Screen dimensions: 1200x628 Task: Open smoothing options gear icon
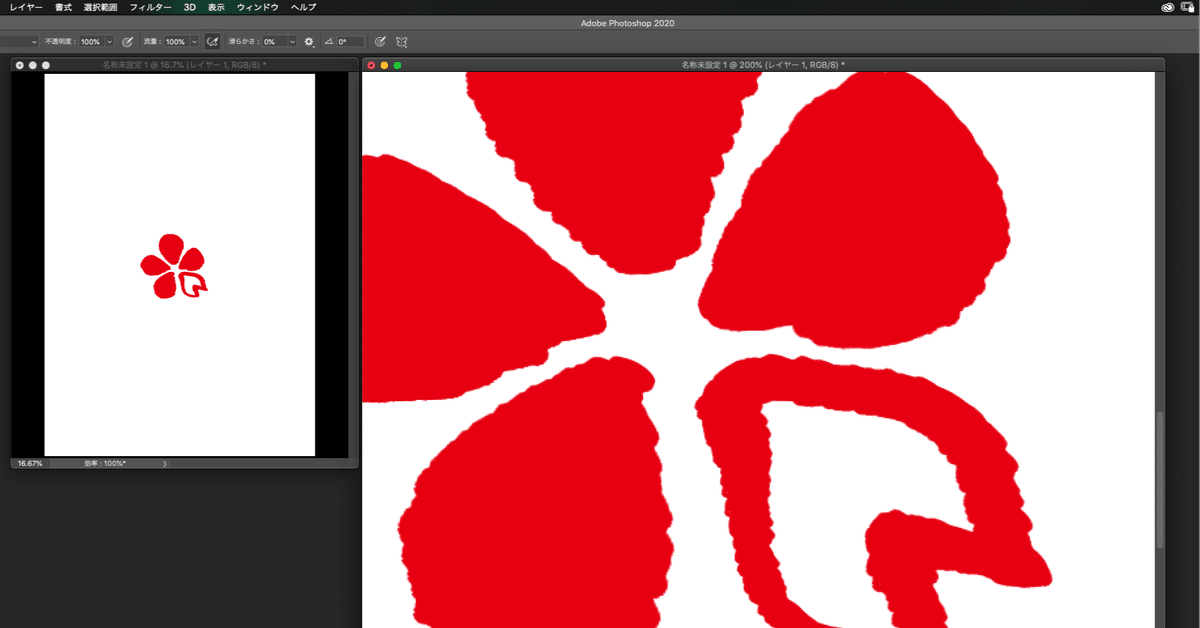tap(309, 42)
